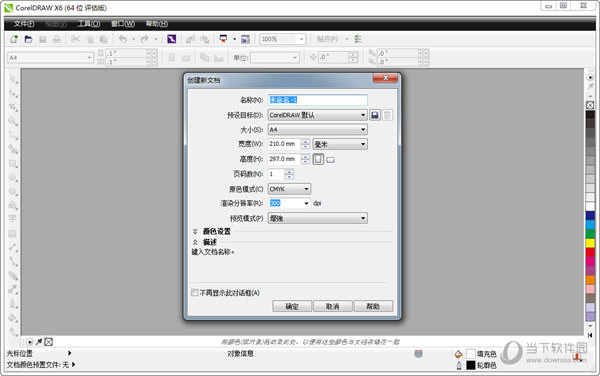
Task: Click the width 210.0 mm field
Action: (285, 144)
